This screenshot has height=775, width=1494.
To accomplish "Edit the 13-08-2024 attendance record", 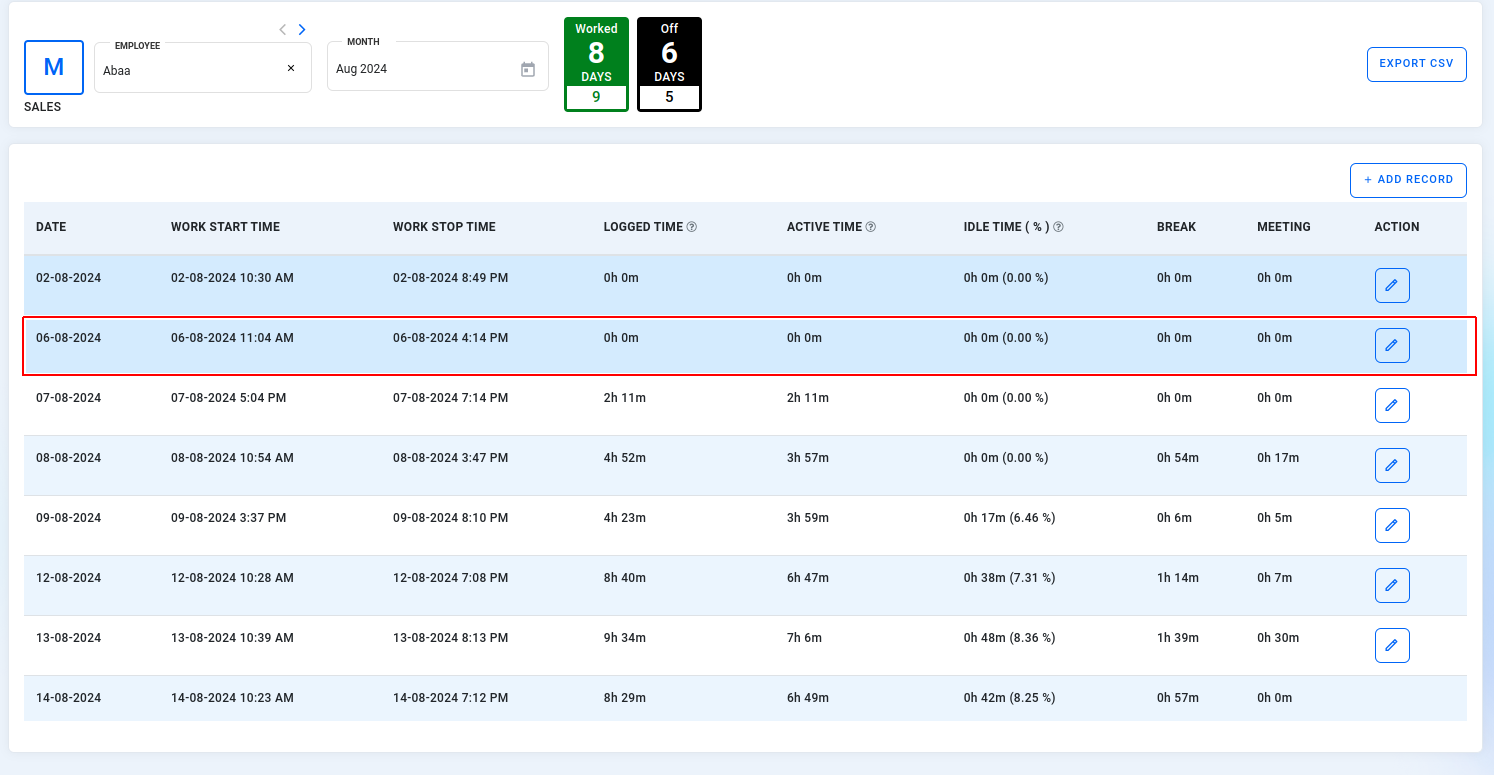I will click(1392, 645).
